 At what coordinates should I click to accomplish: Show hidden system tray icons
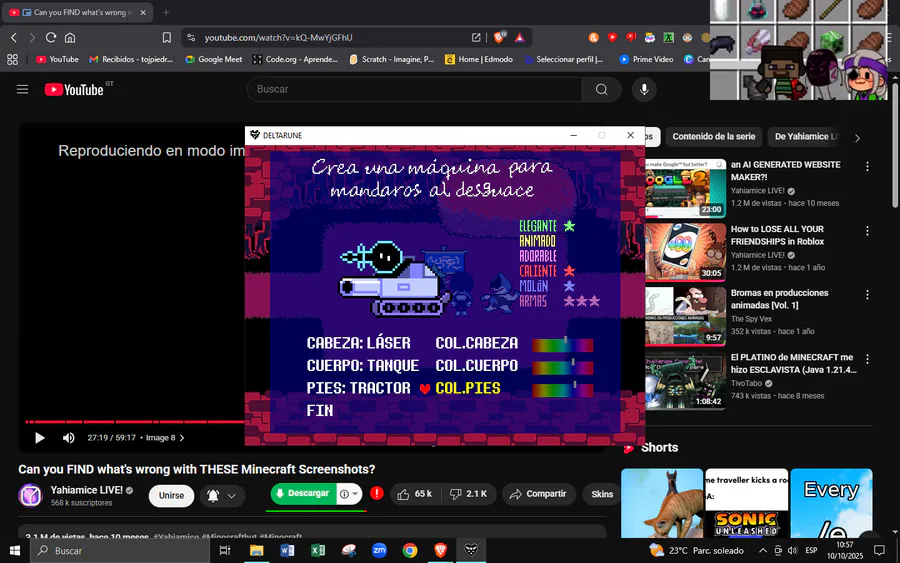coord(762,551)
